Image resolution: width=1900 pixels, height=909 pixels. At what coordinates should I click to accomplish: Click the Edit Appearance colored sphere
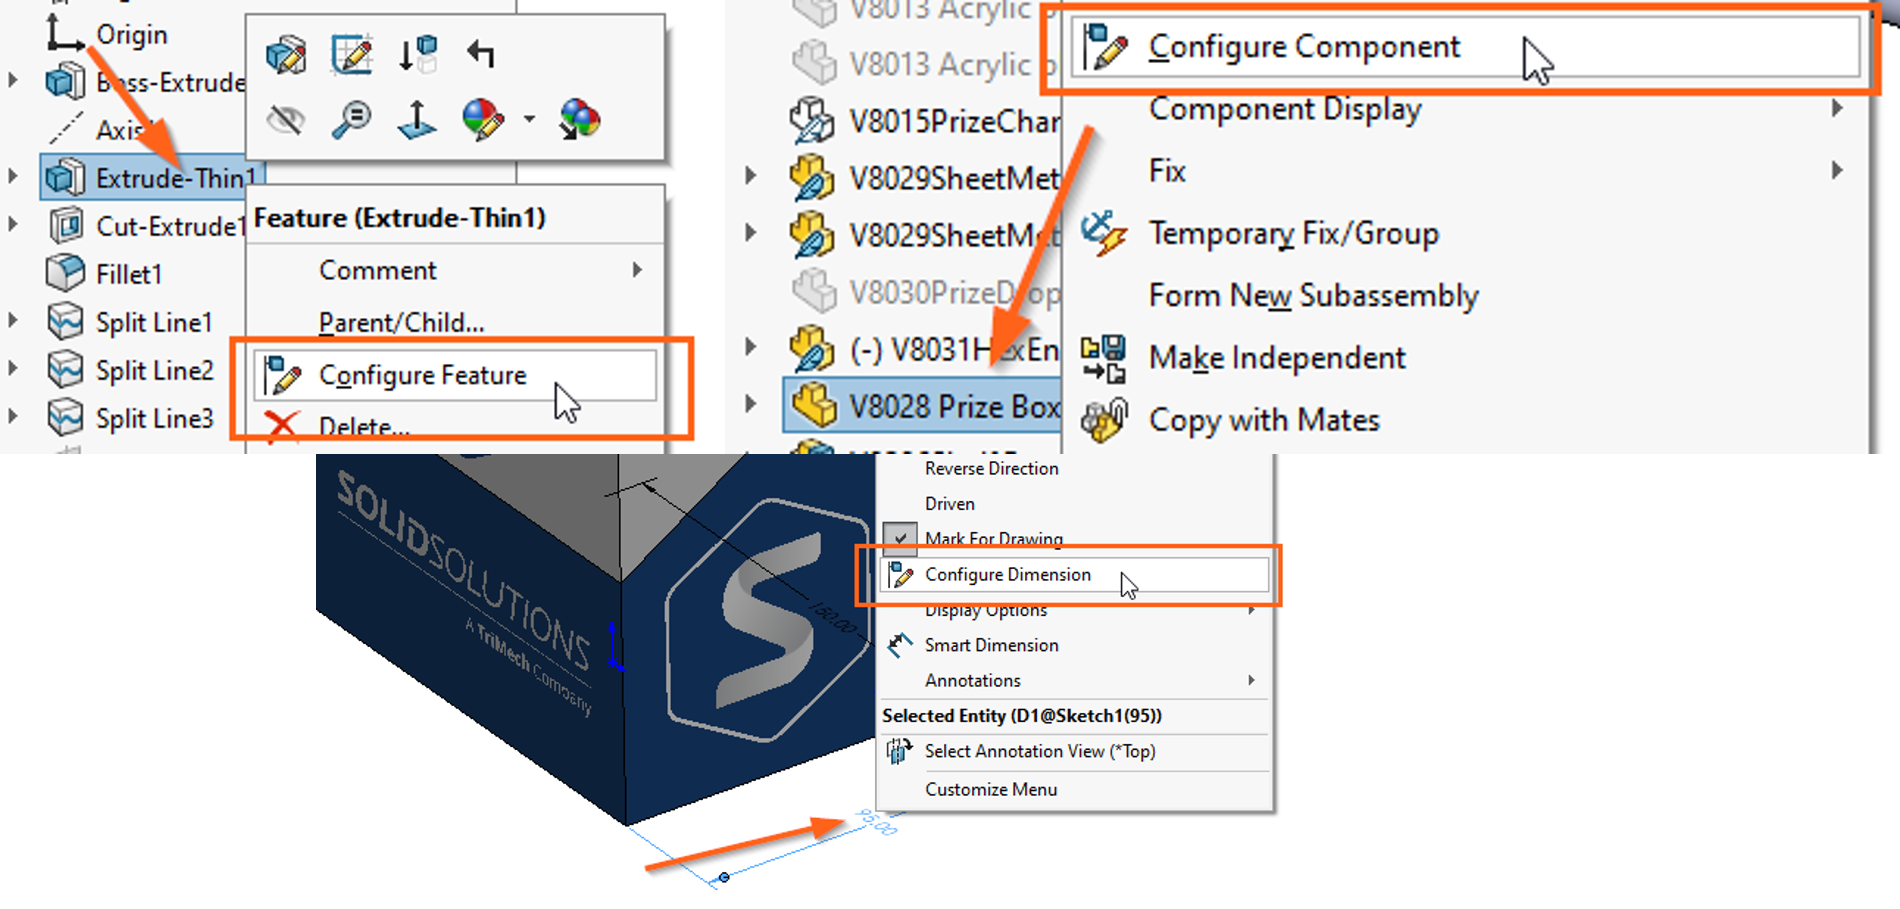click(481, 121)
